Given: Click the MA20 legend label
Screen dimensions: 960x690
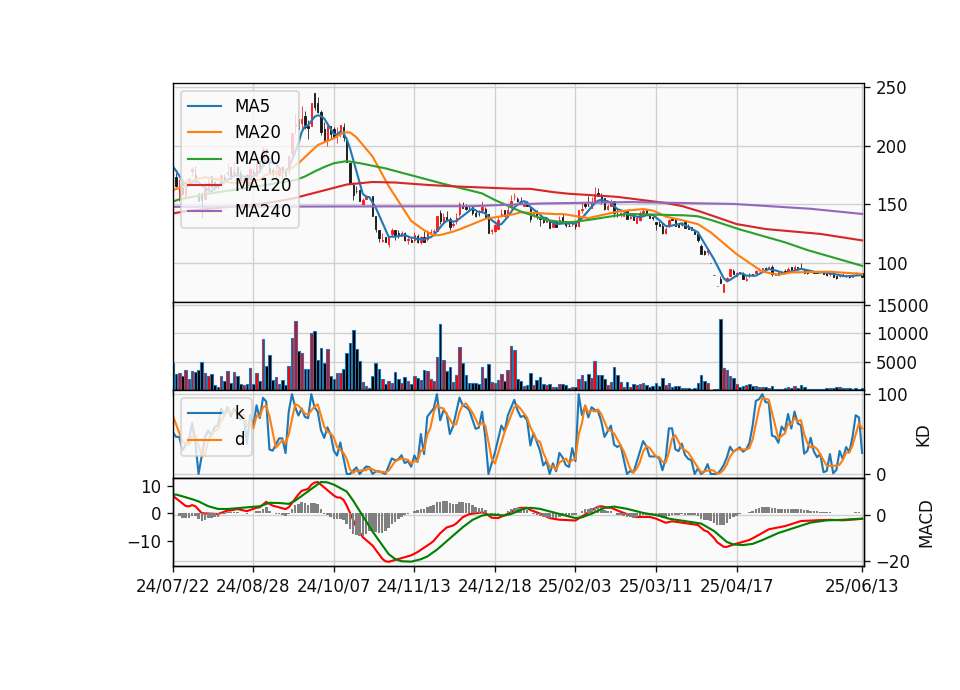Looking at the screenshot, I should click(x=257, y=132).
